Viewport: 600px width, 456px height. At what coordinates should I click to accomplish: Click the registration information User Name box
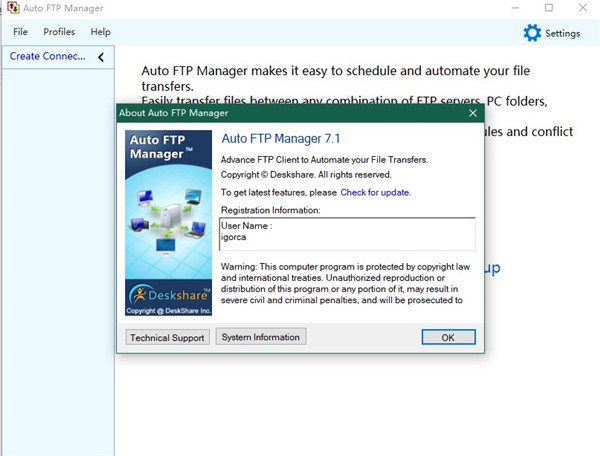pos(347,234)
